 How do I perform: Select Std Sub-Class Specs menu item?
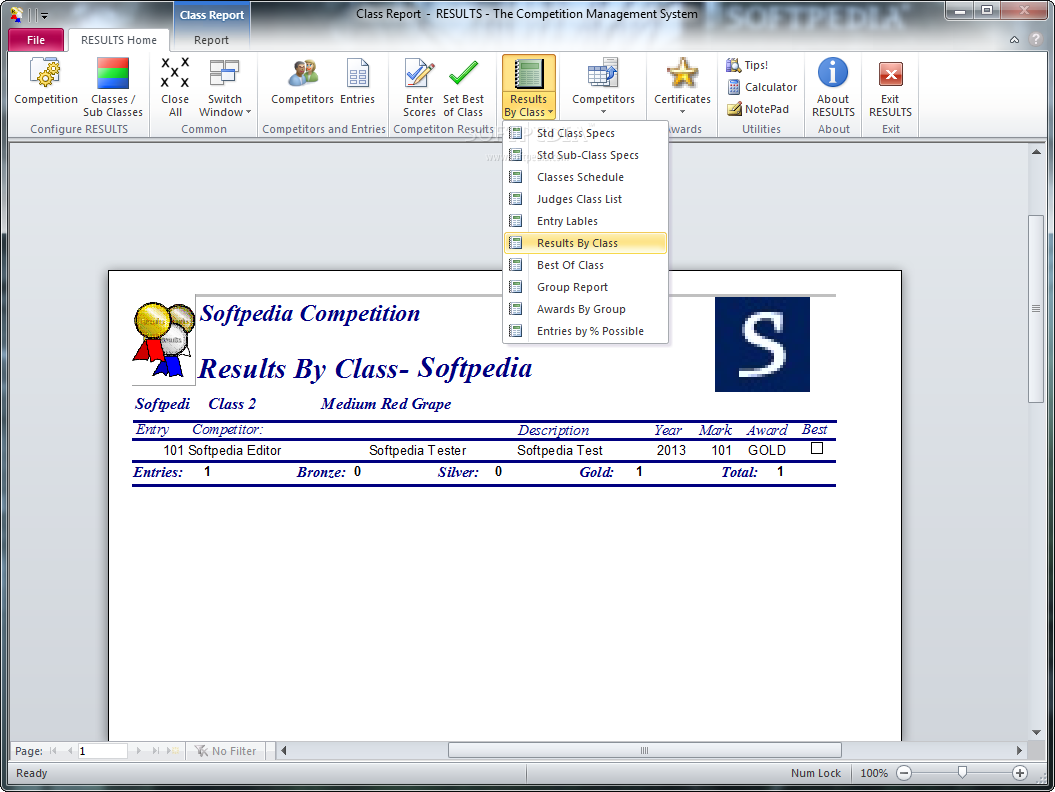click(x=585, y=155)
